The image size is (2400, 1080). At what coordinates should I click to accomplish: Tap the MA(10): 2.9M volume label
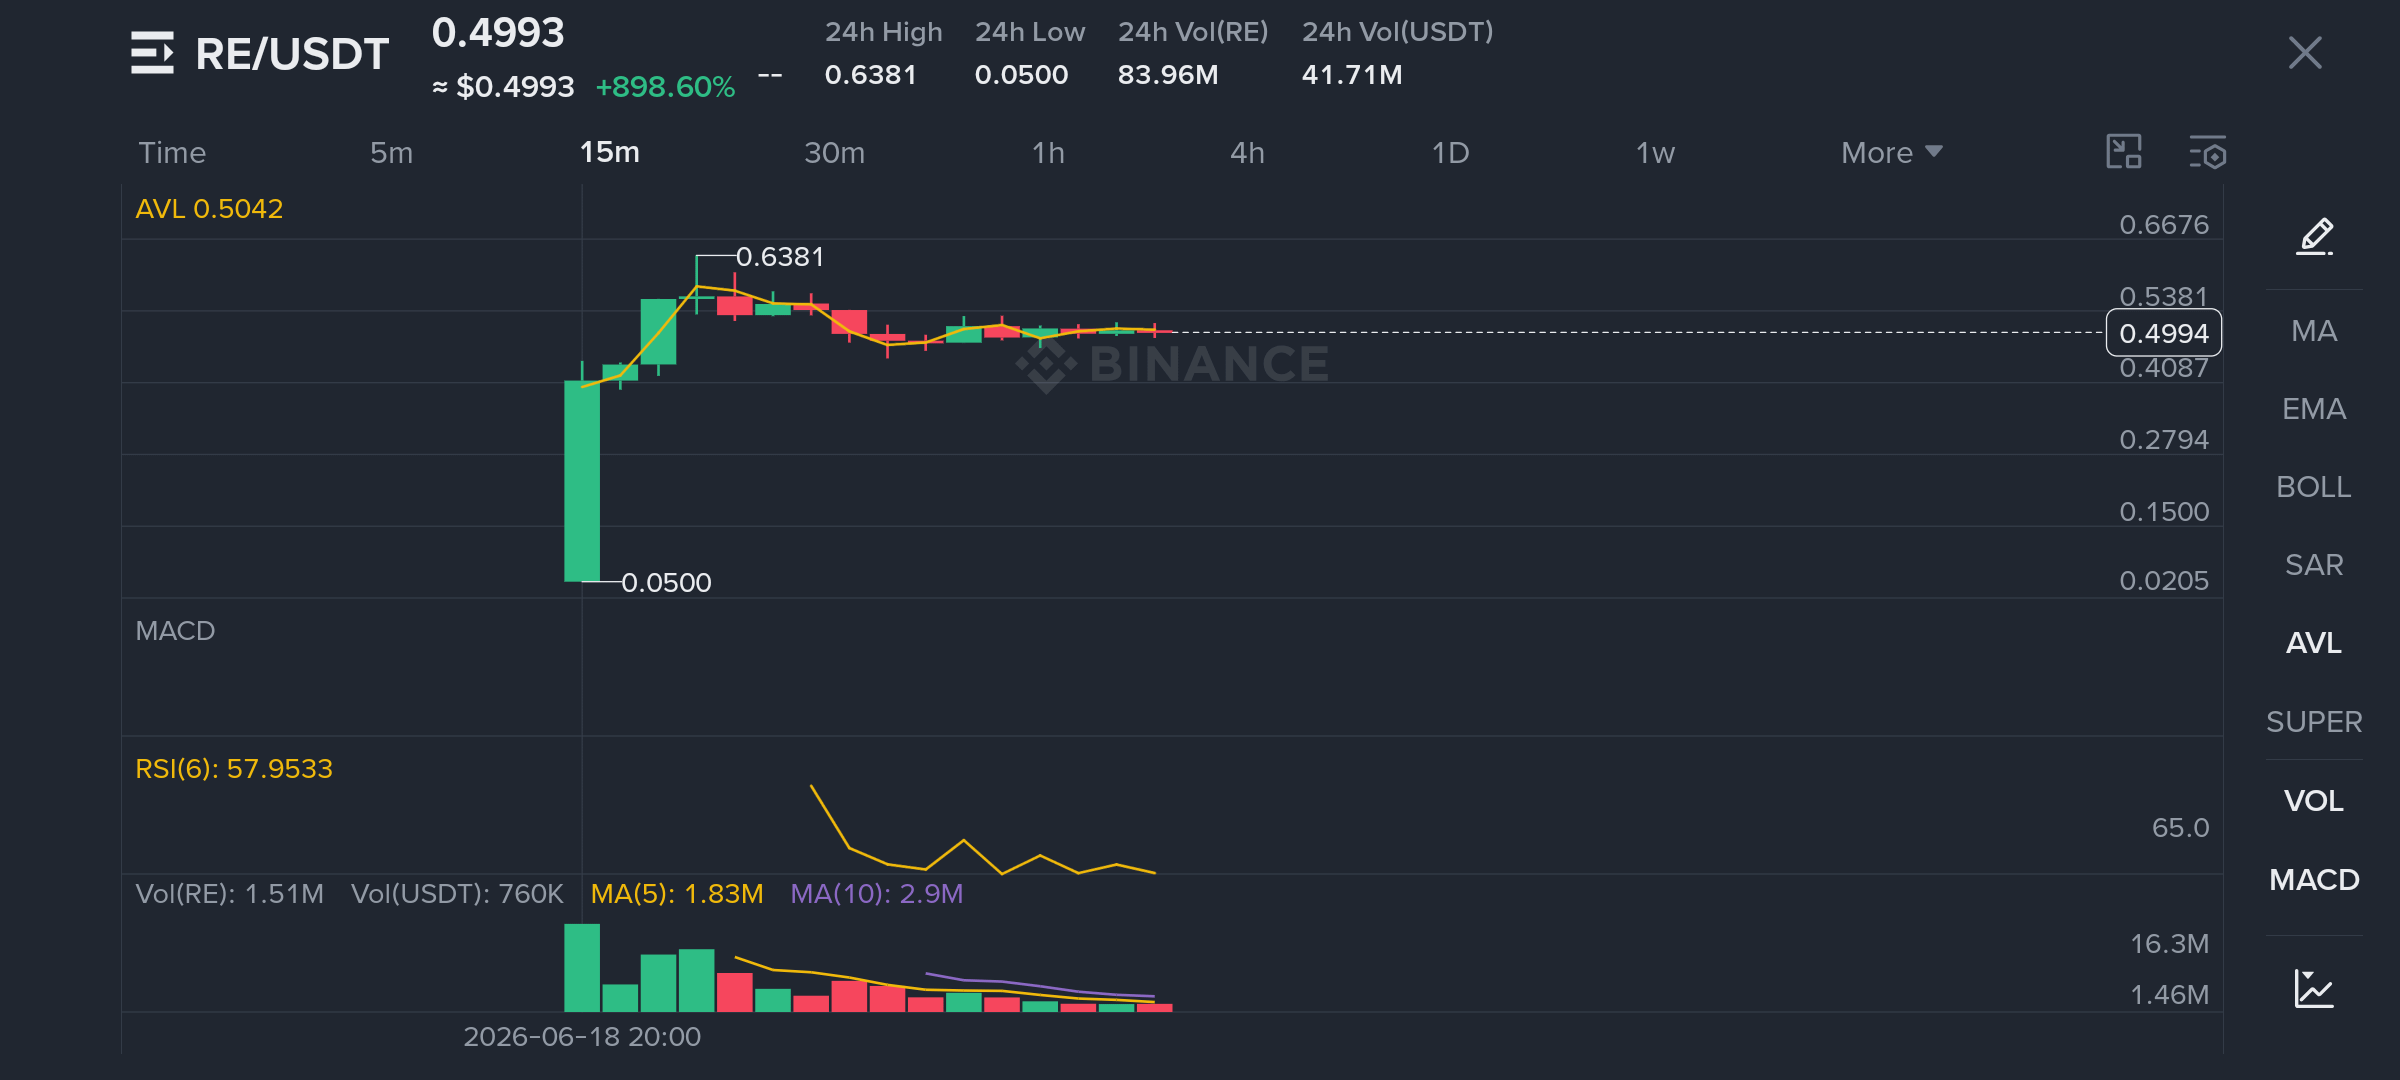877,894
